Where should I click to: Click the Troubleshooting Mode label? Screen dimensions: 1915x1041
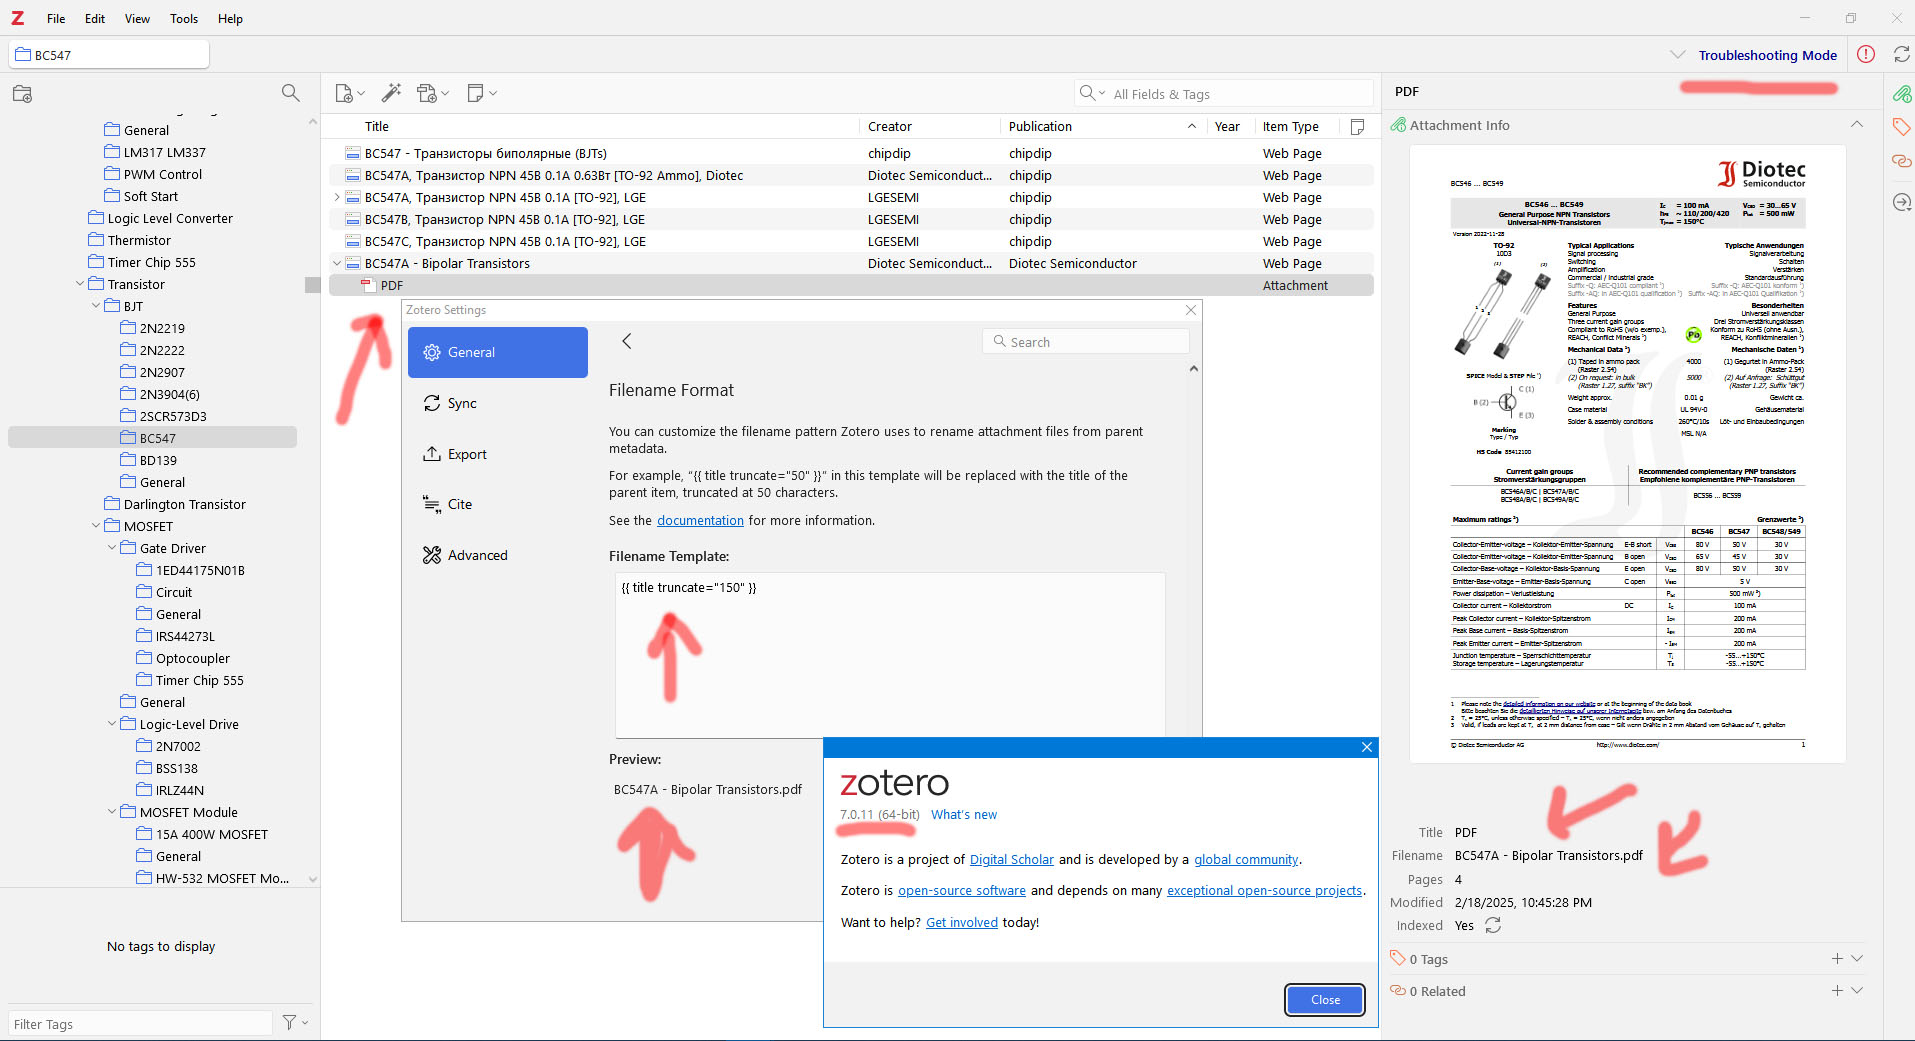coord(1767,55)
